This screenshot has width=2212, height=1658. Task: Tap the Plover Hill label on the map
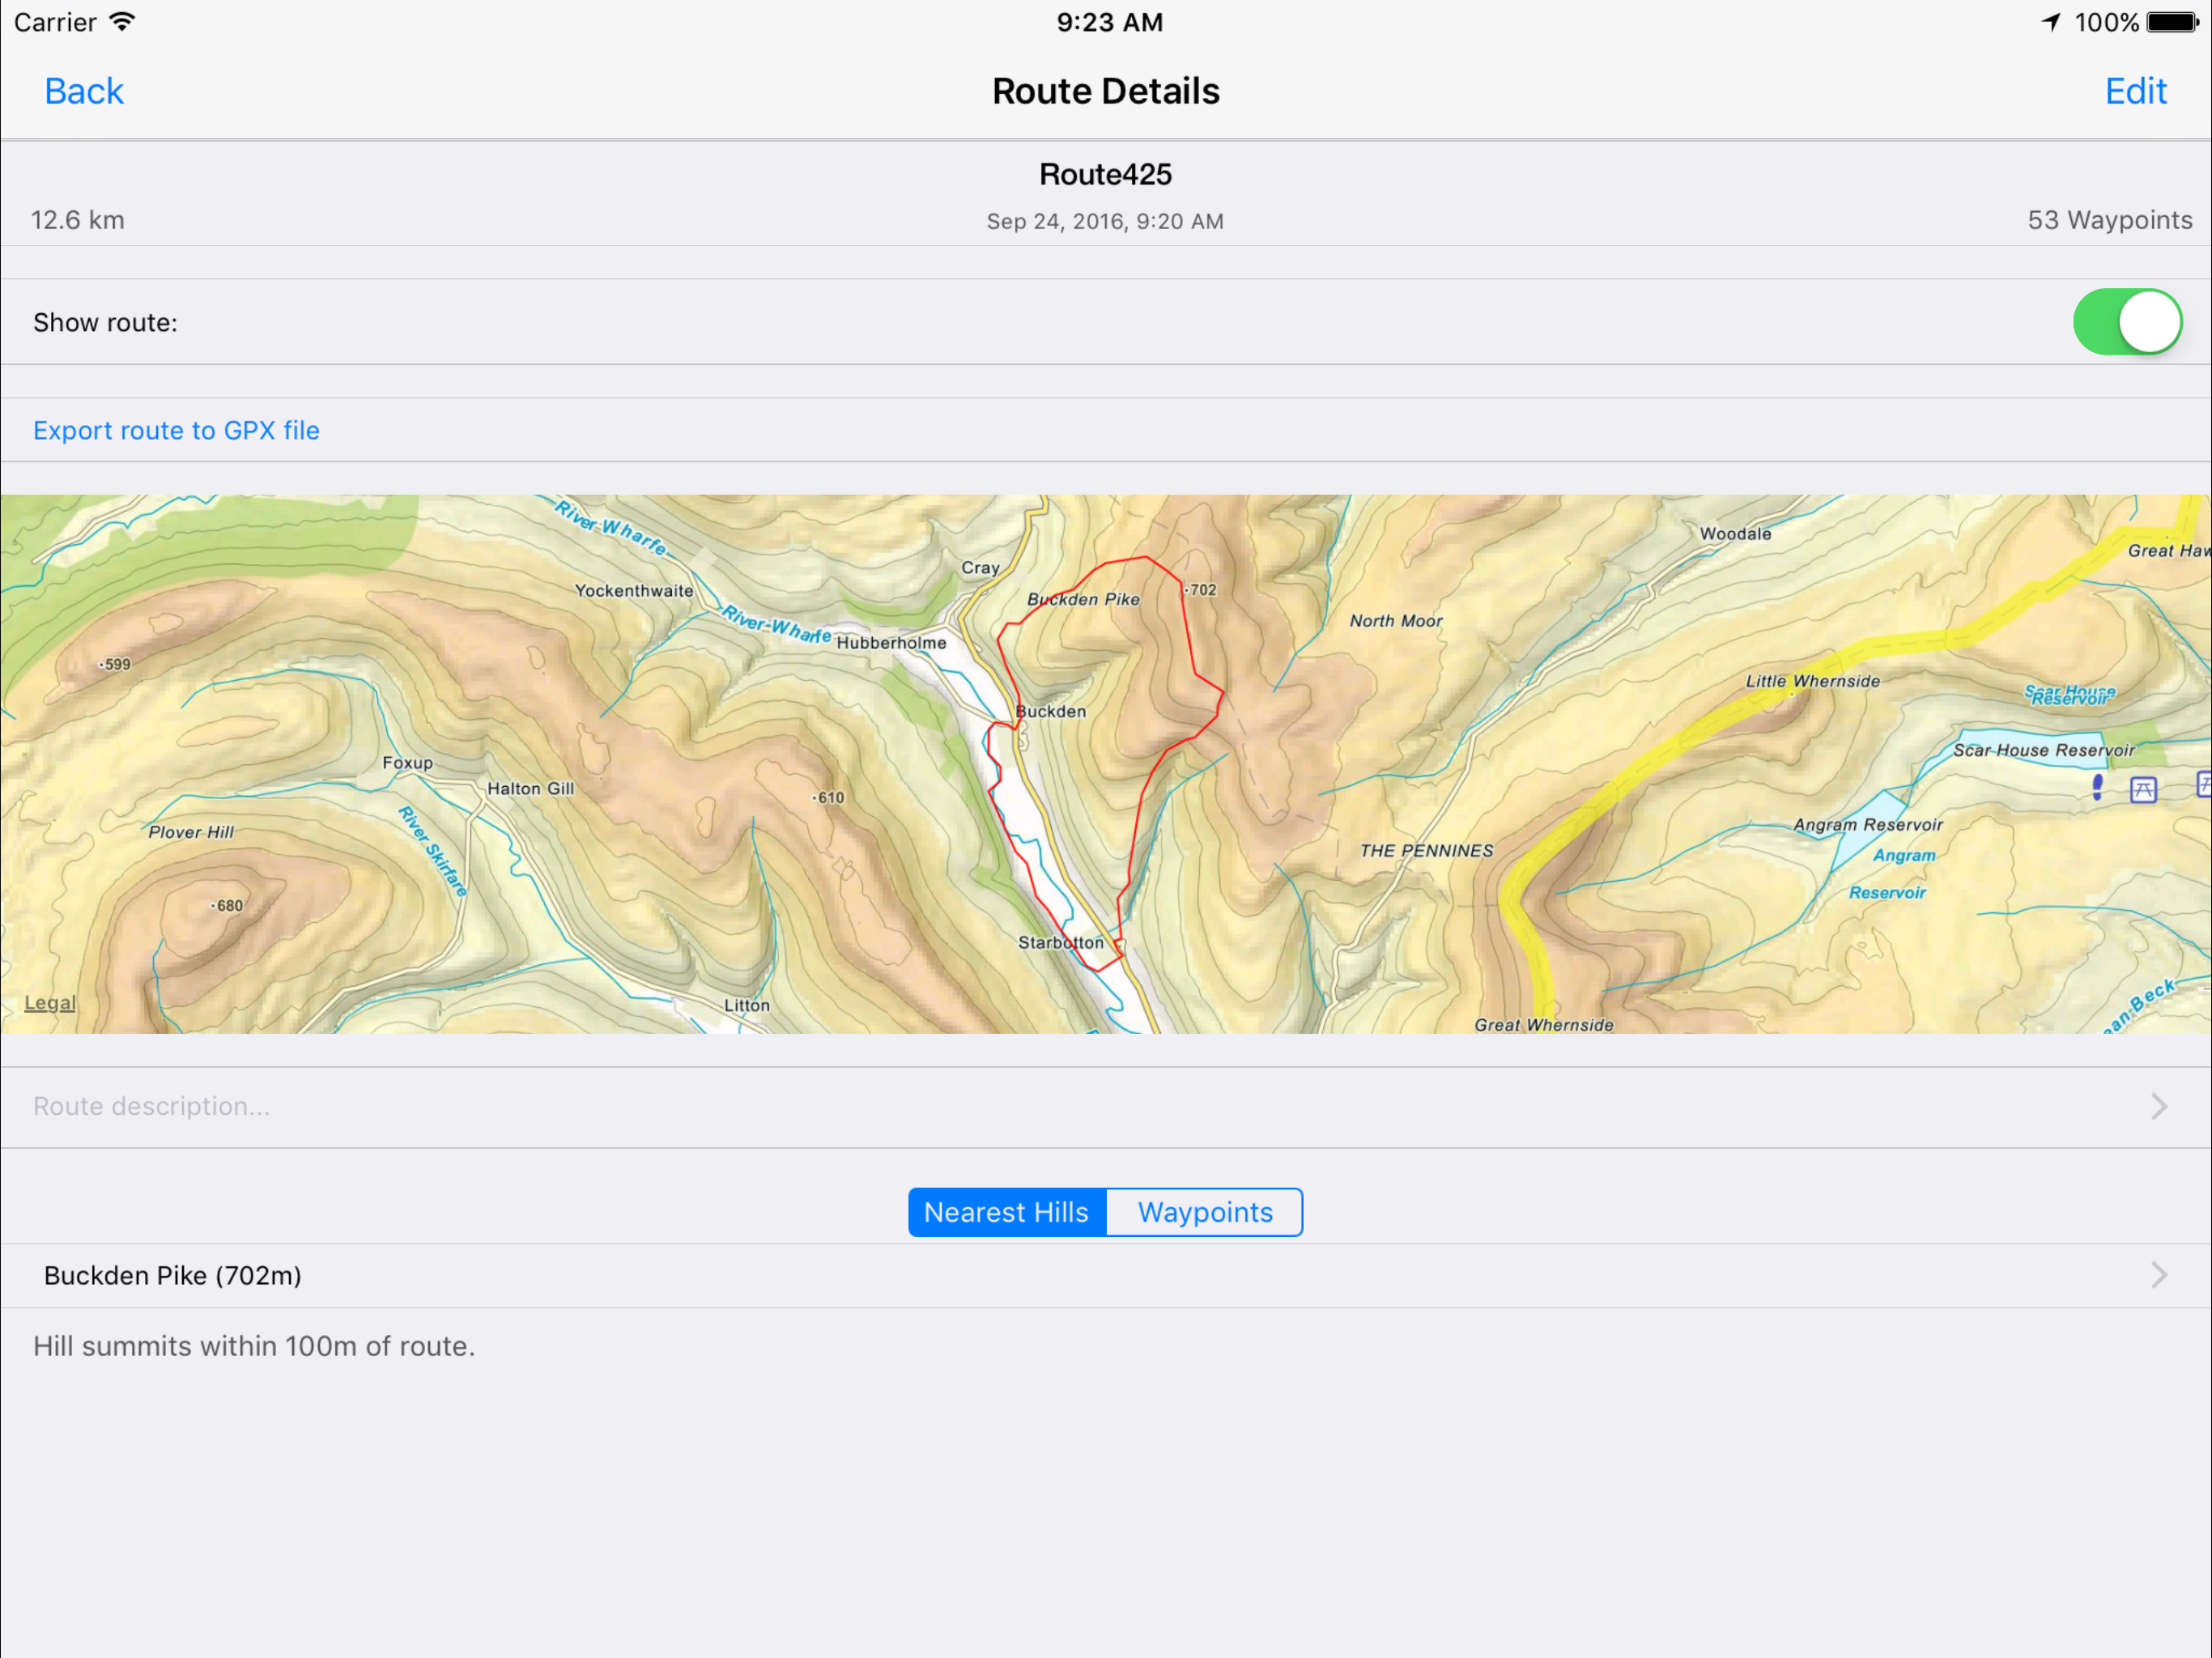(x=191, y=831)
